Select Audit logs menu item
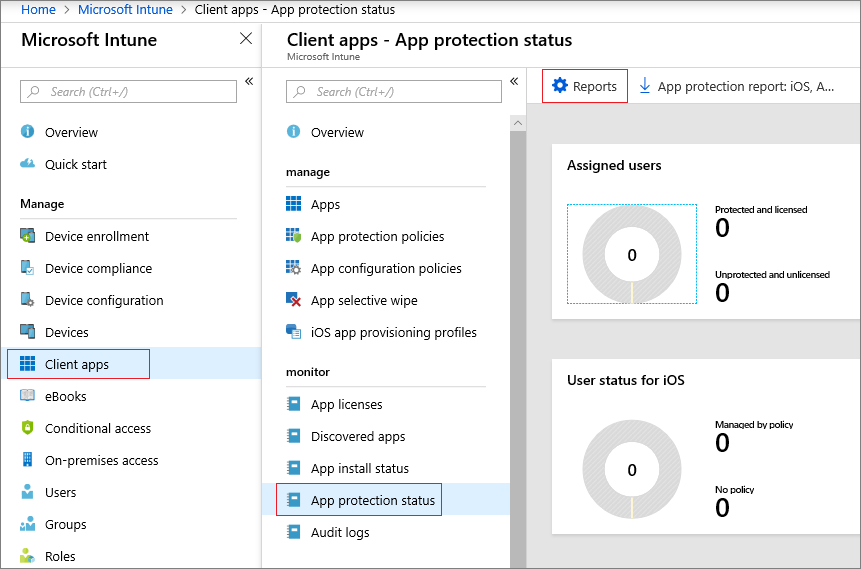861x569 pixels. pyautogui.click(x=340, y=532)
